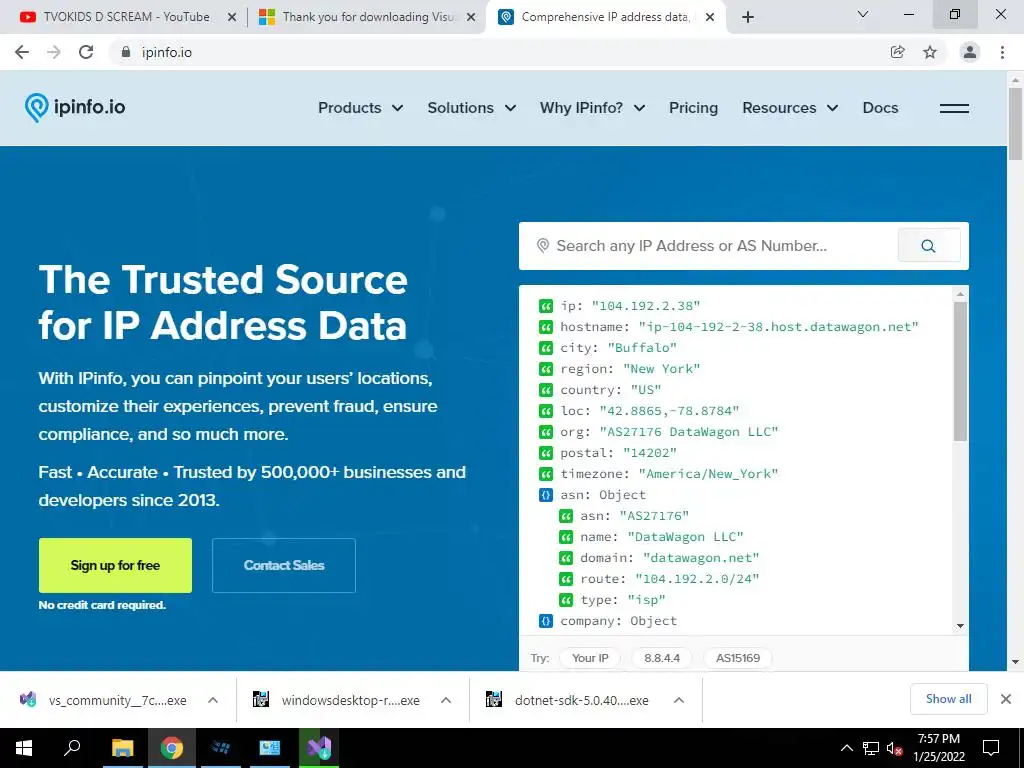Click the page vertical scrollbar thumb
The width and height of the screenshot is (1024, 768).
tap(1016, 124)
